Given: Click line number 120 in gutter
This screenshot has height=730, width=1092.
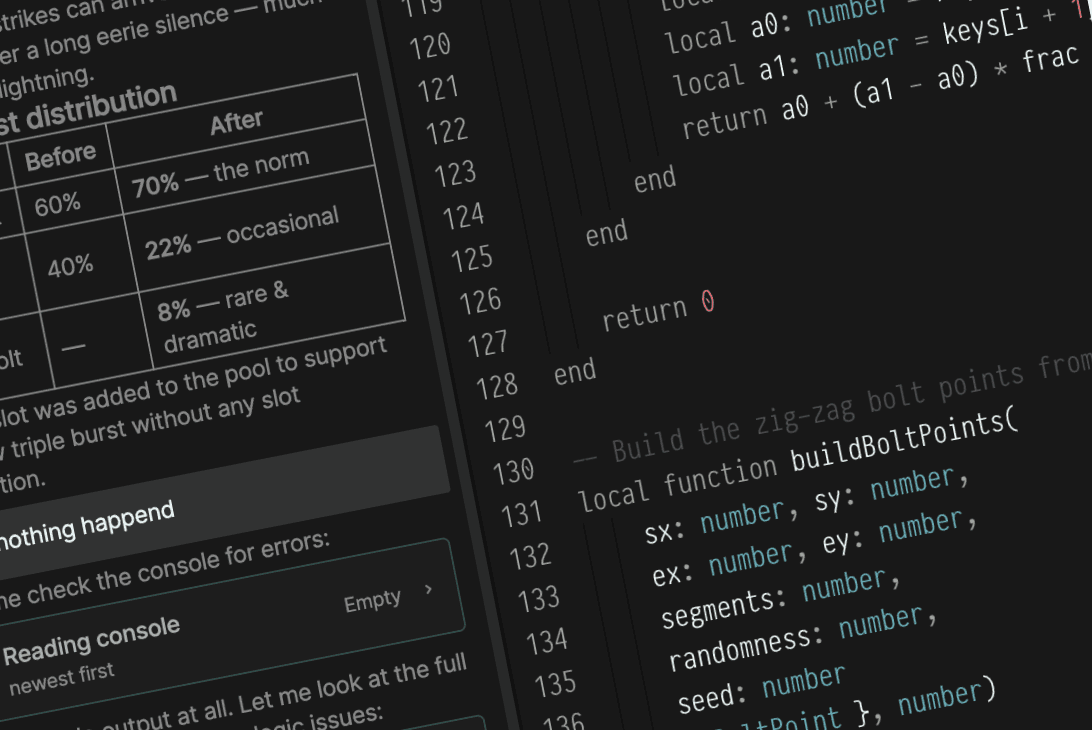Looking at the screenshot, I should point(430,47).
